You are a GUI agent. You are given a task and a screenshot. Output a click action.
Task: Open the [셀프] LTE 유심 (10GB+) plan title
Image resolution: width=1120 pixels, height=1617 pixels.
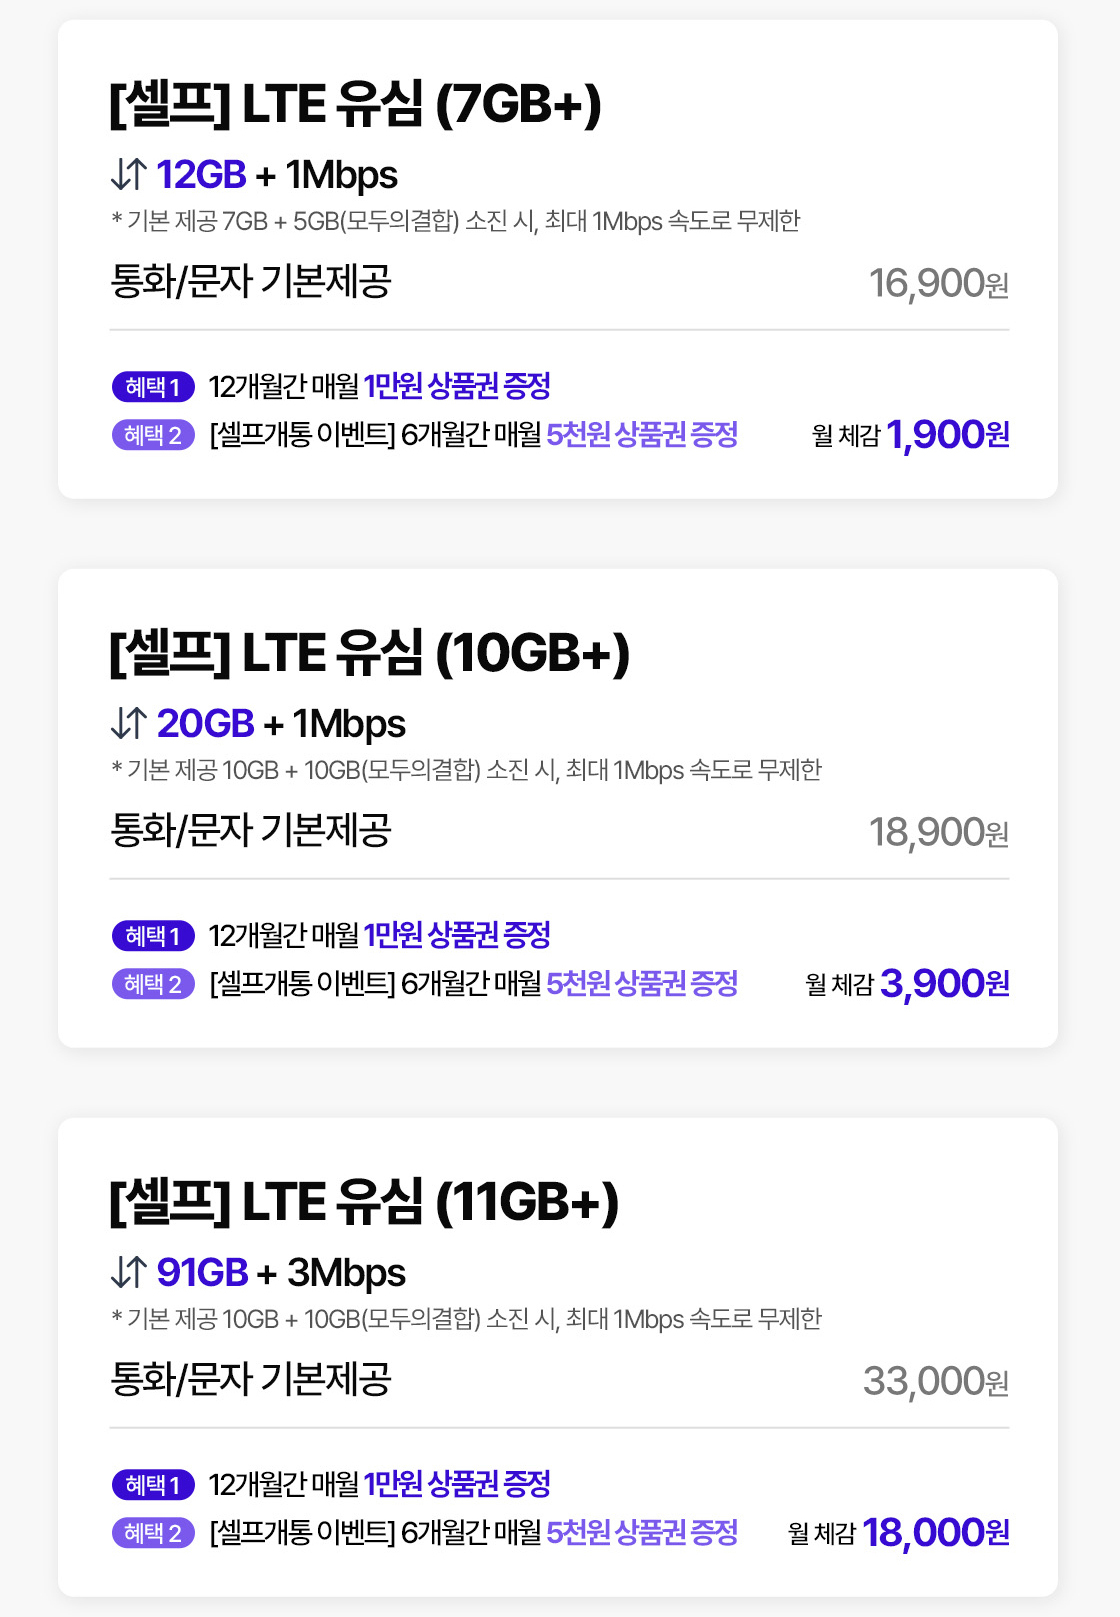point(369,653)
